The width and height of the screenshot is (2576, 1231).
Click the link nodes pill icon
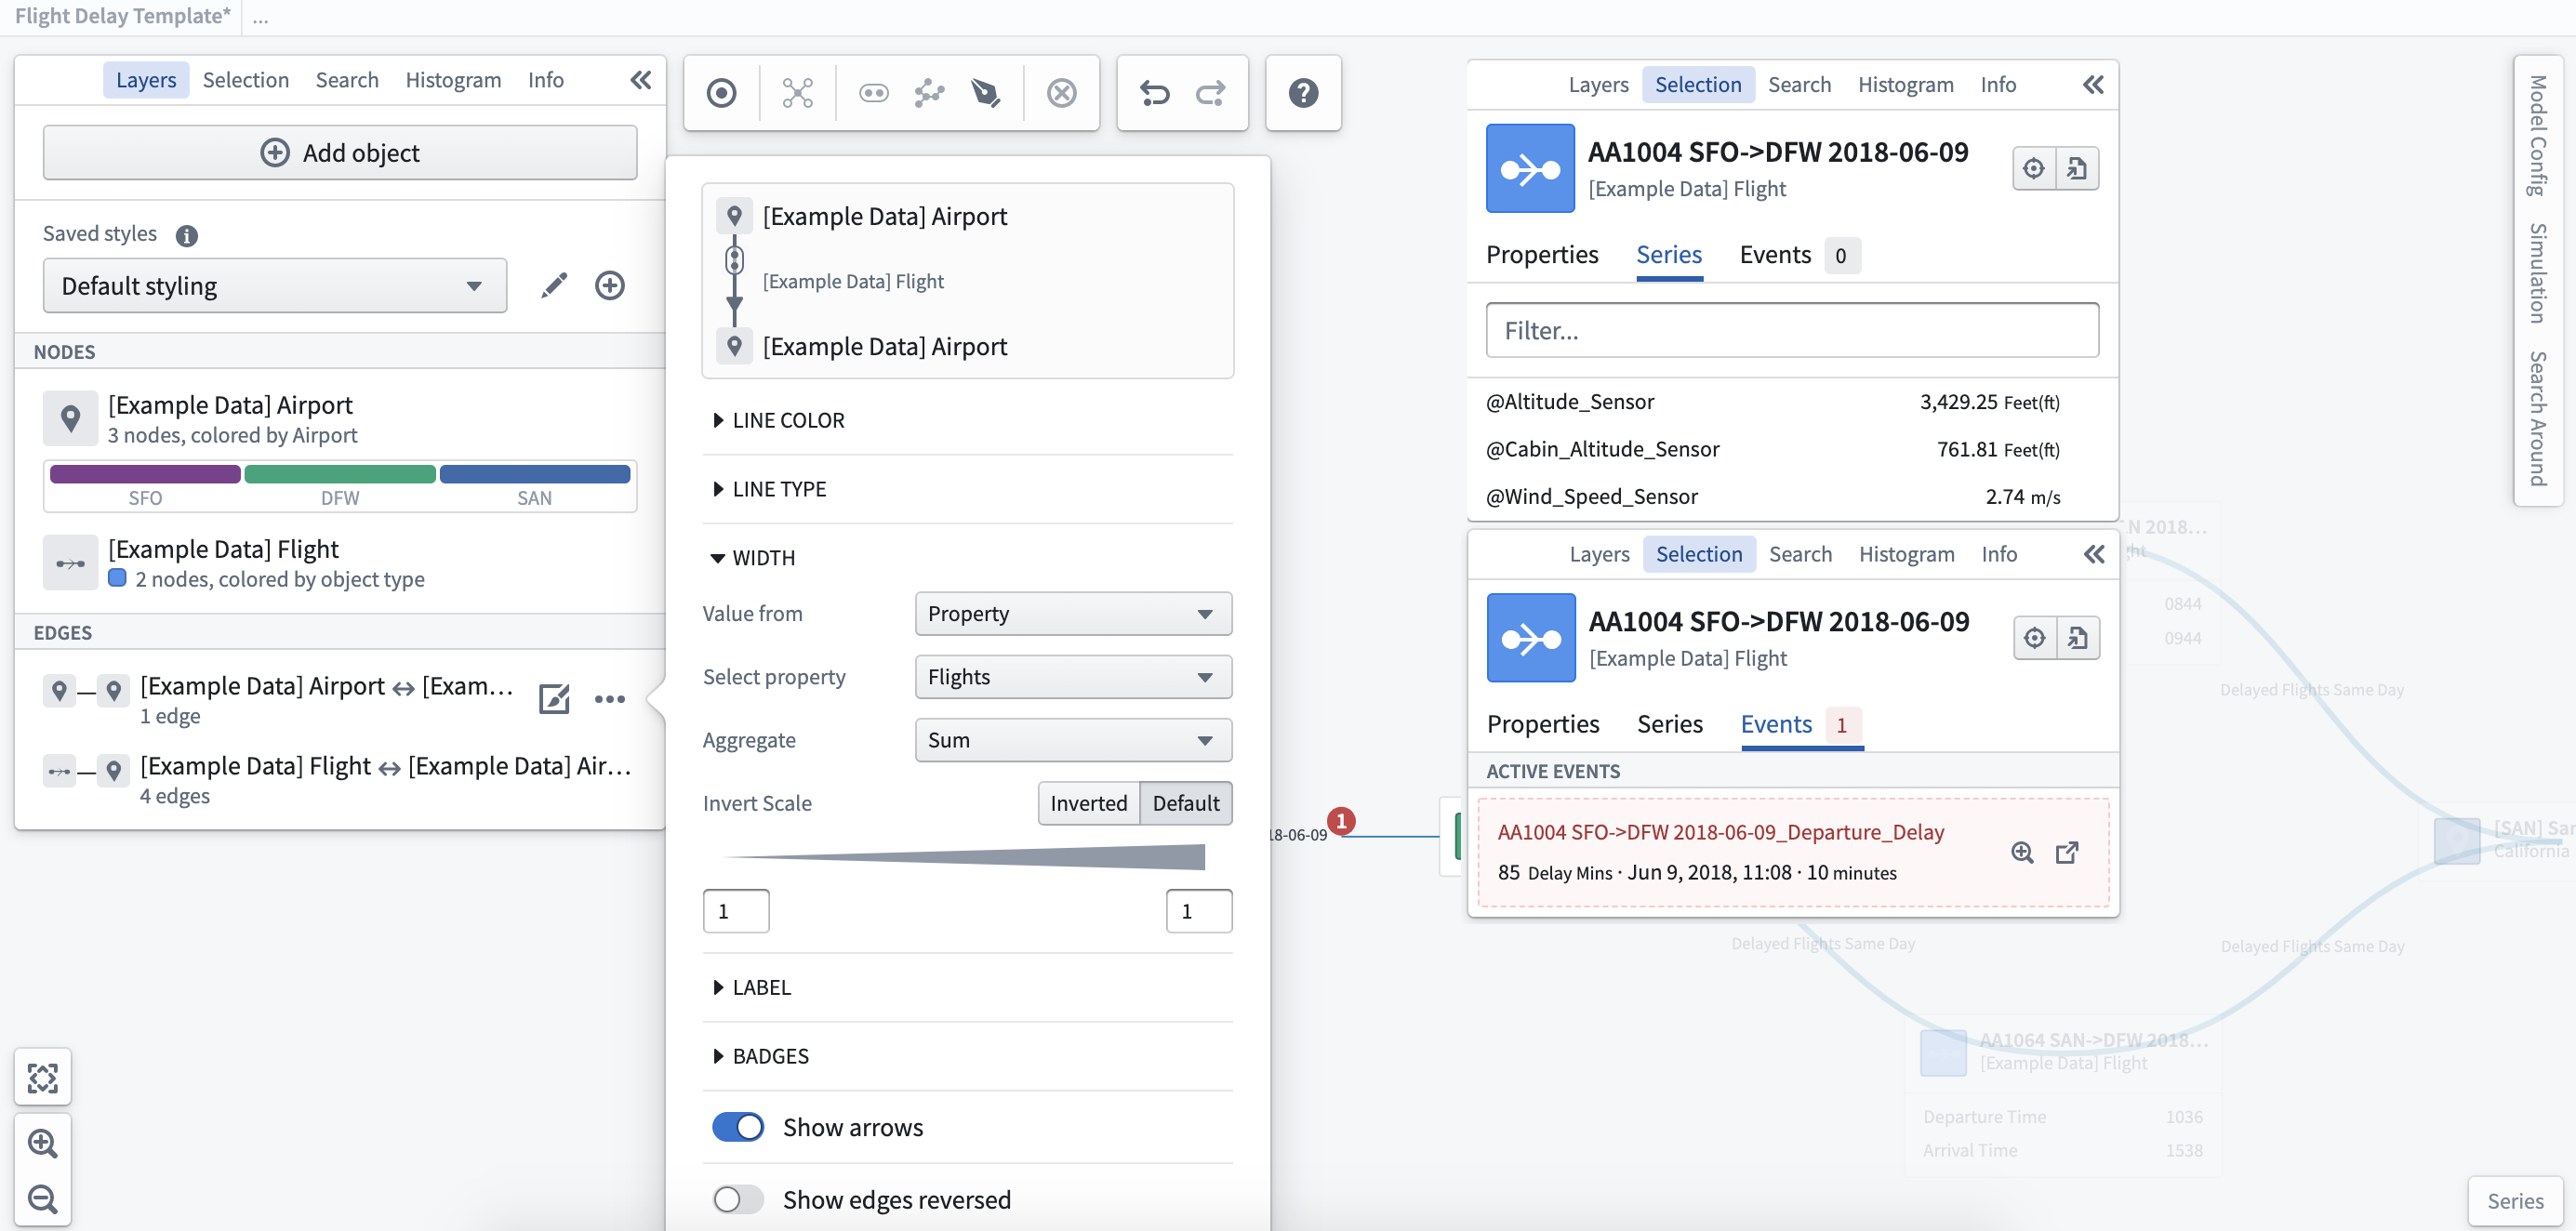[x=873, y=93]
